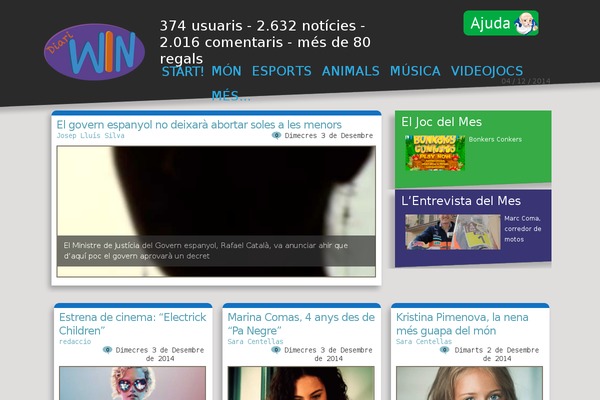Screen dimensions: 600x400
Task: Click comment icon in Marina Comas card
Action: 276,350
